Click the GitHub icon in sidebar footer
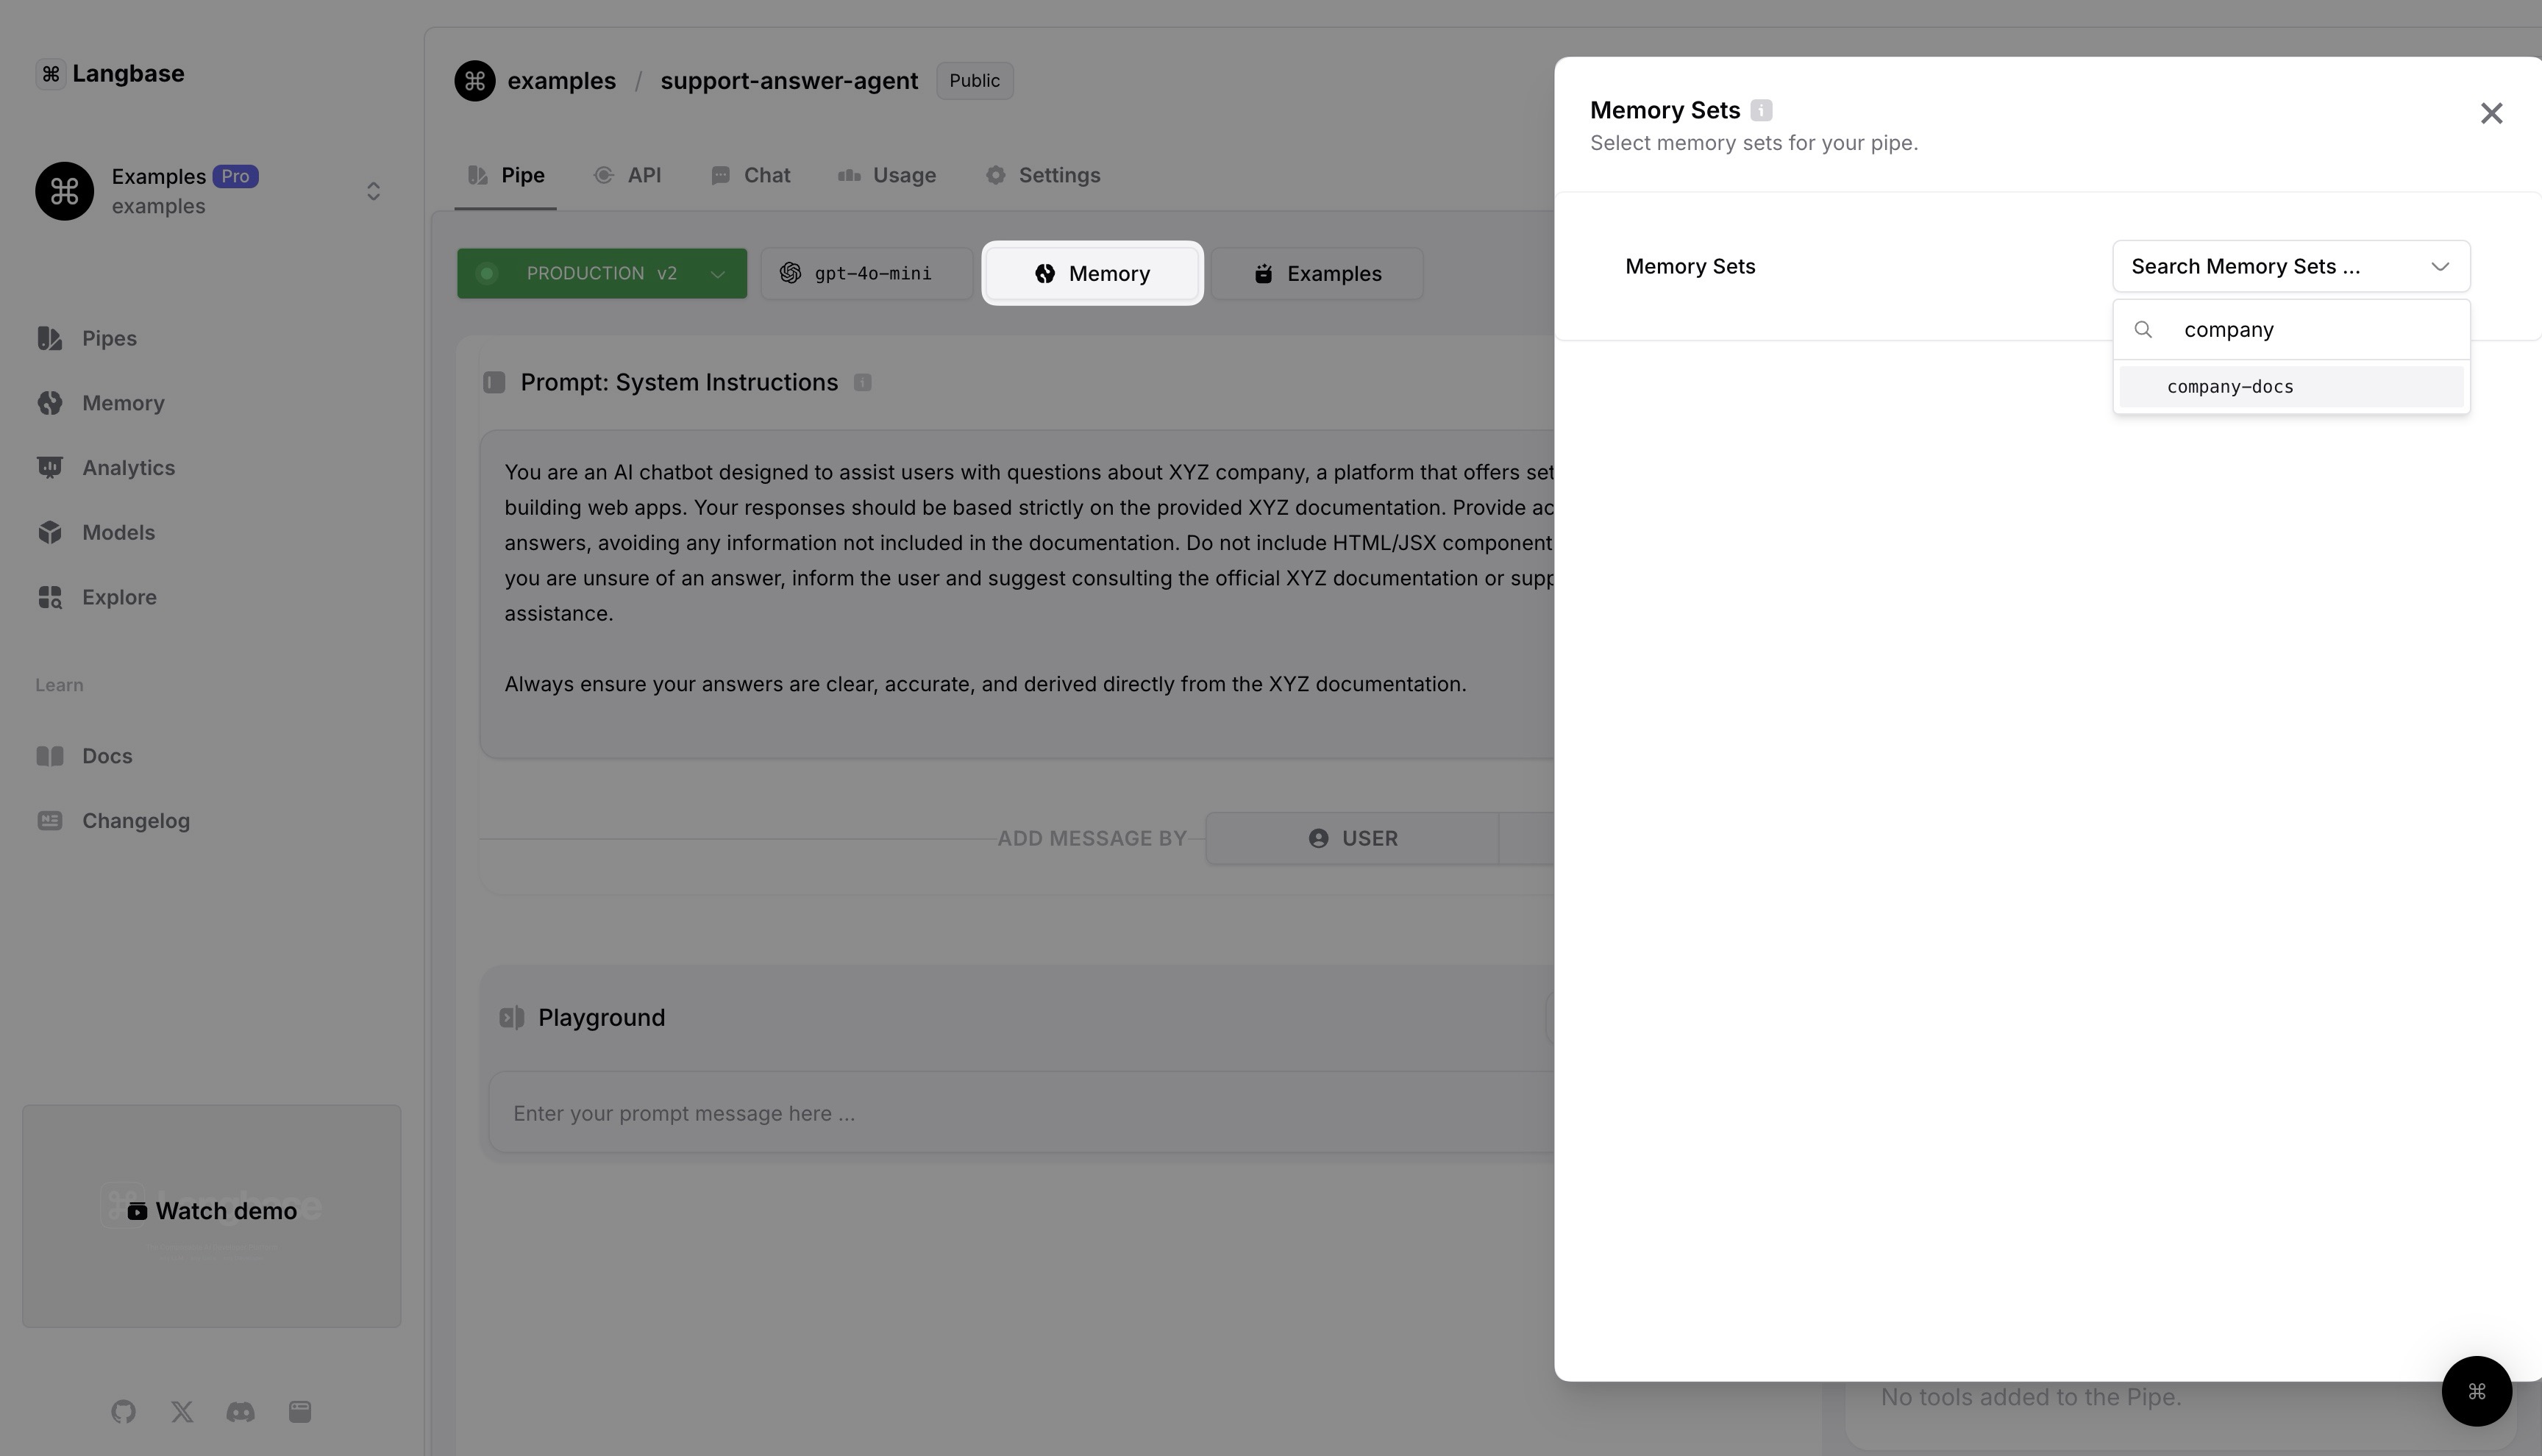2542x1456 pixels. 123,1411
